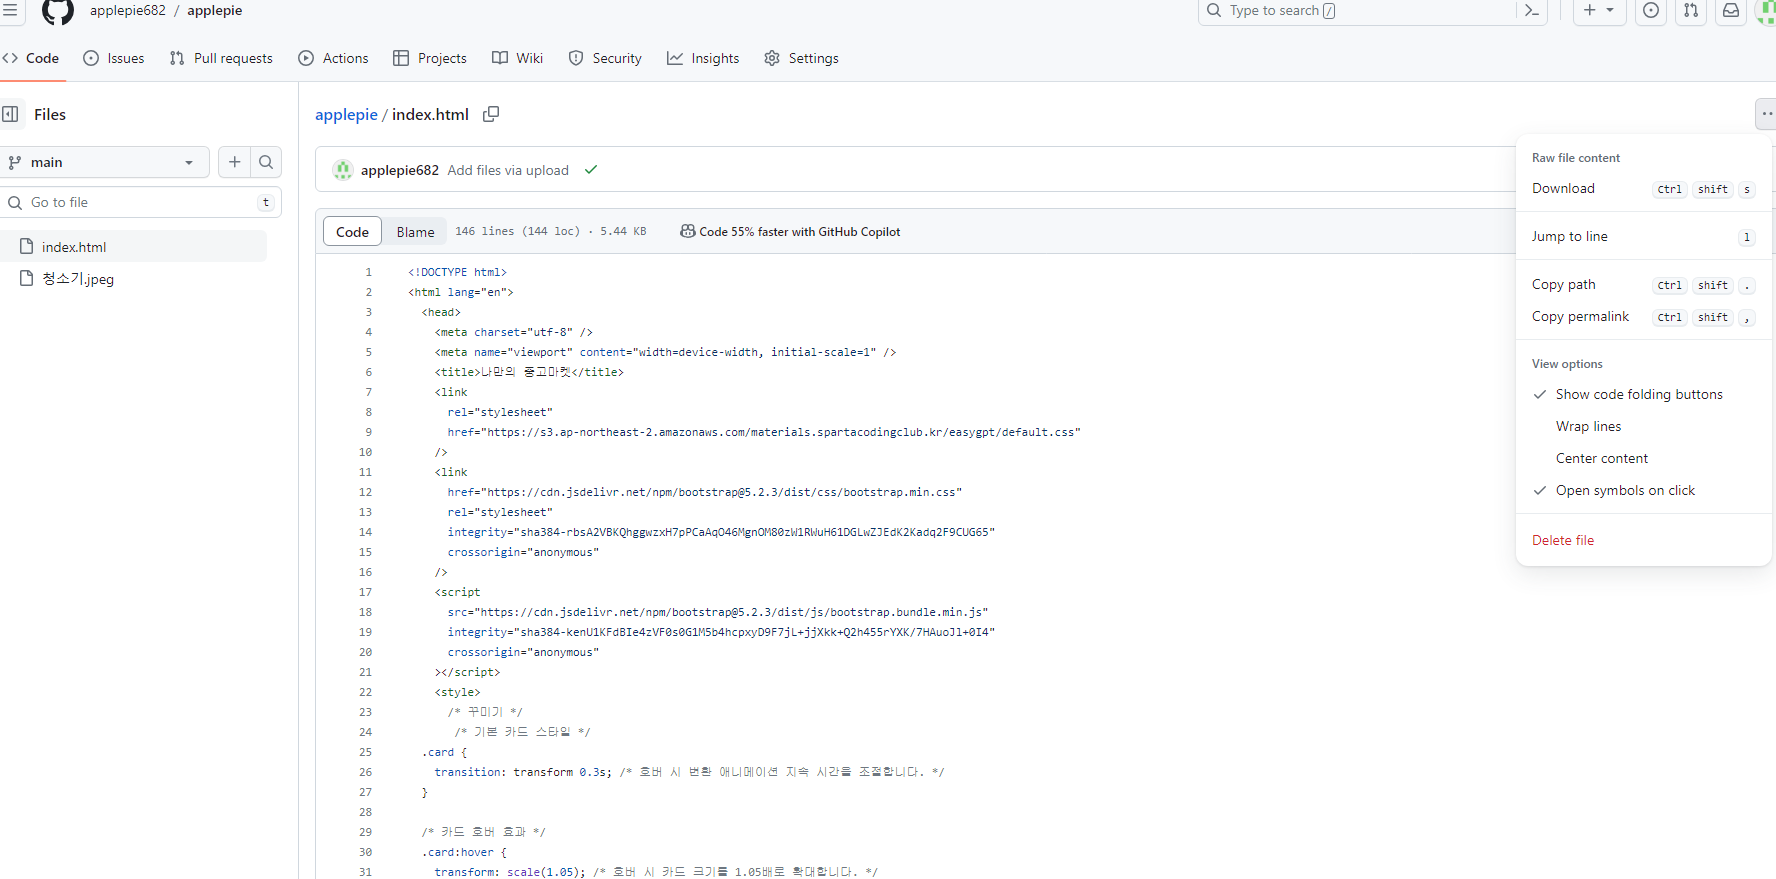
Task: Collapse the Files side panel
Action: [x=10, y=114]
